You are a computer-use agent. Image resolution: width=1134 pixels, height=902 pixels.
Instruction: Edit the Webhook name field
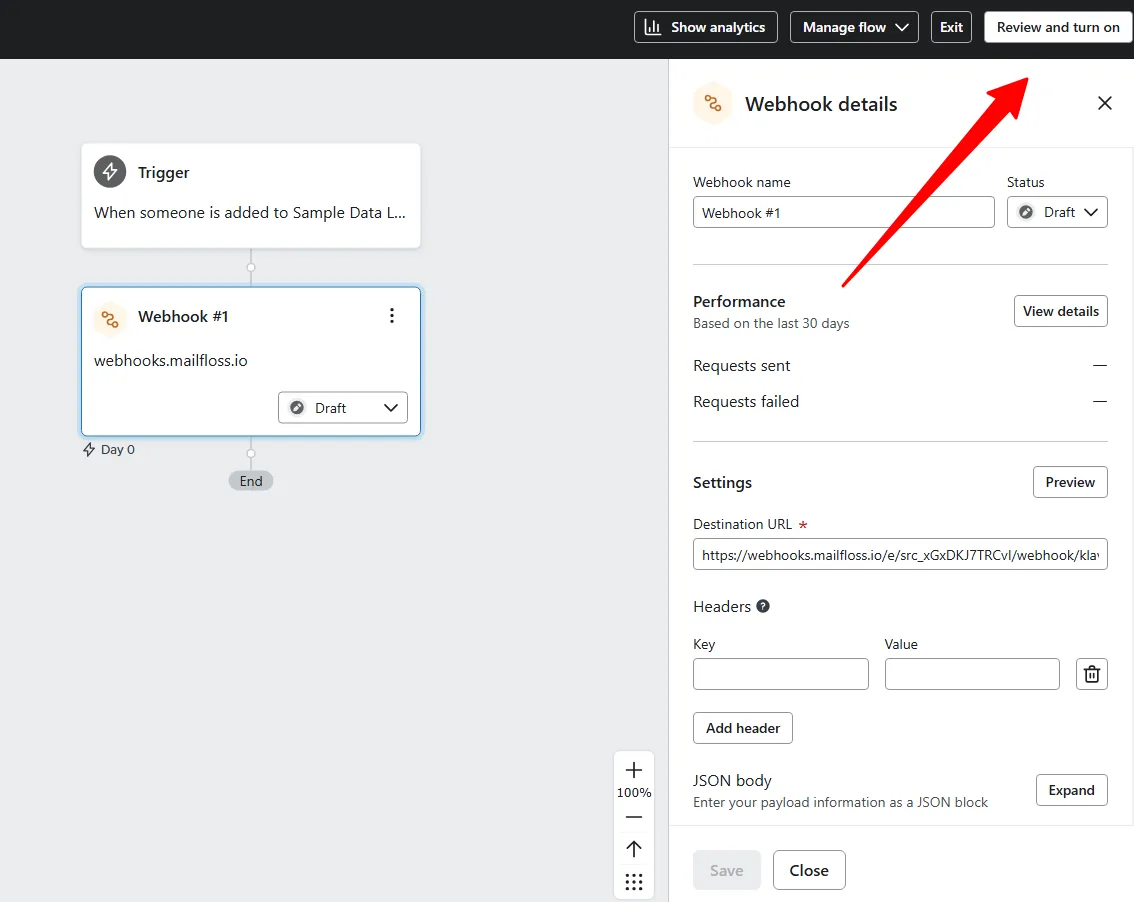point(843,213)
